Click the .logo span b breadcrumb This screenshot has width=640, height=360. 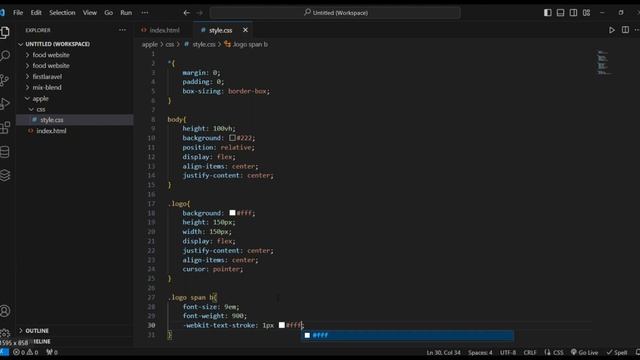coord(246,44)
